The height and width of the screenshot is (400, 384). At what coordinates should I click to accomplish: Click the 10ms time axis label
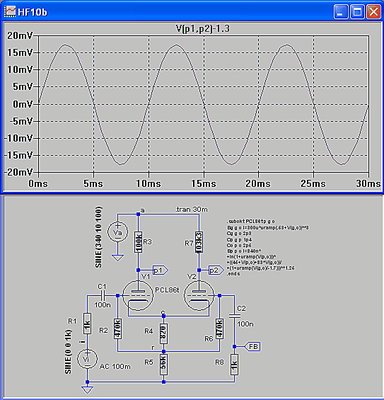[x=148, y=184]
